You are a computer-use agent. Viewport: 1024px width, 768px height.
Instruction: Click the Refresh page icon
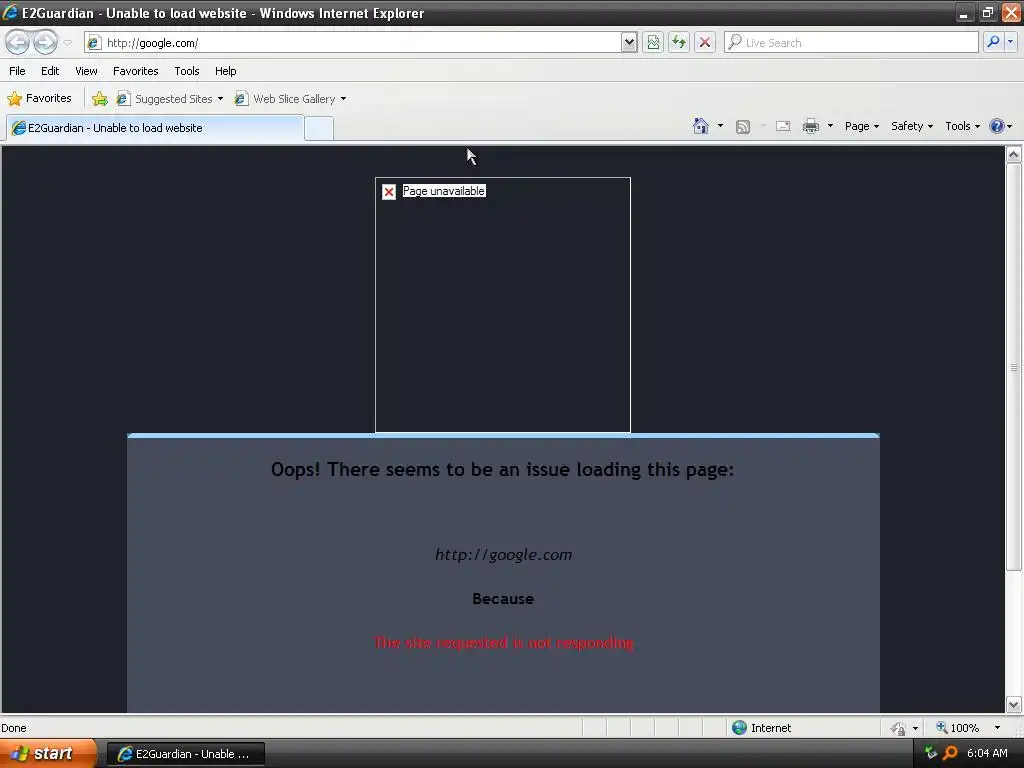[x=679, y=42]
